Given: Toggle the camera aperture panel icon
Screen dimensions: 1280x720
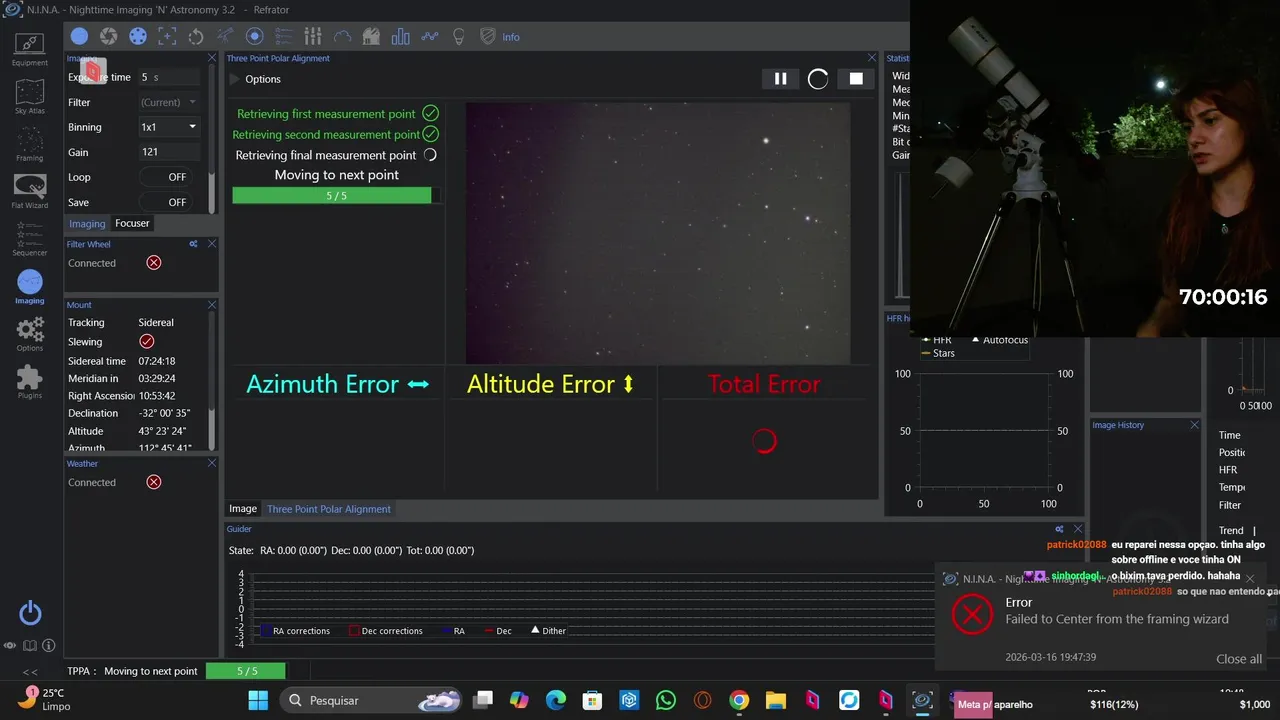Looking at the screenshot, I should [108, 36].
